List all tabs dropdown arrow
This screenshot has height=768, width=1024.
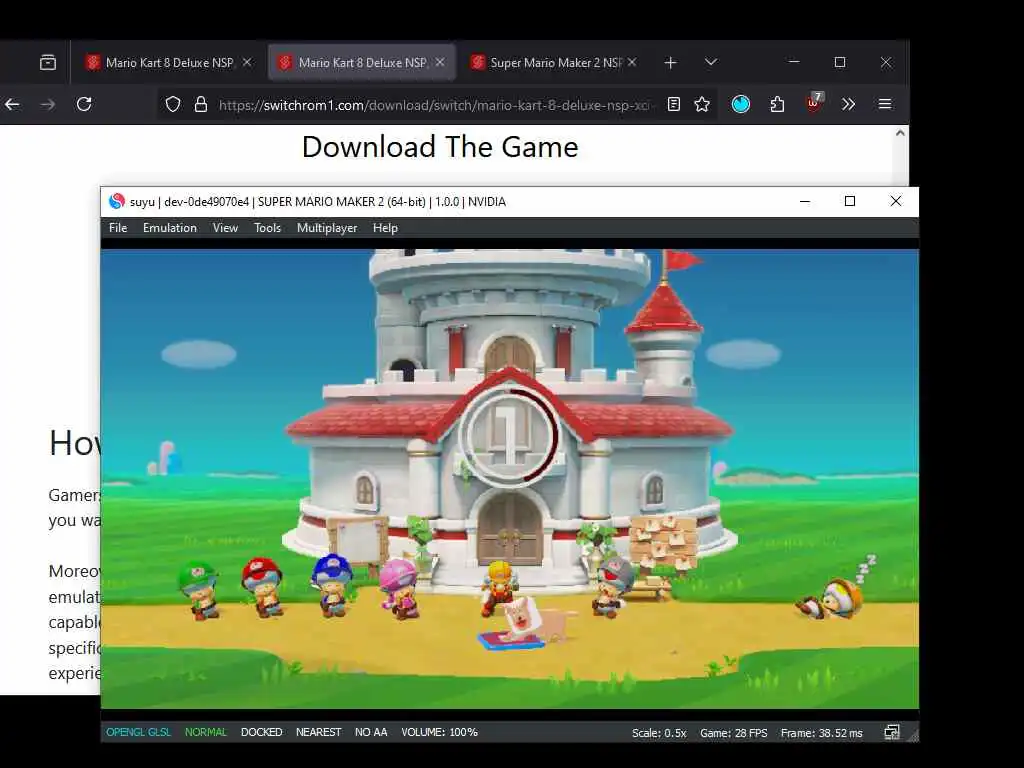click(711, 62)
